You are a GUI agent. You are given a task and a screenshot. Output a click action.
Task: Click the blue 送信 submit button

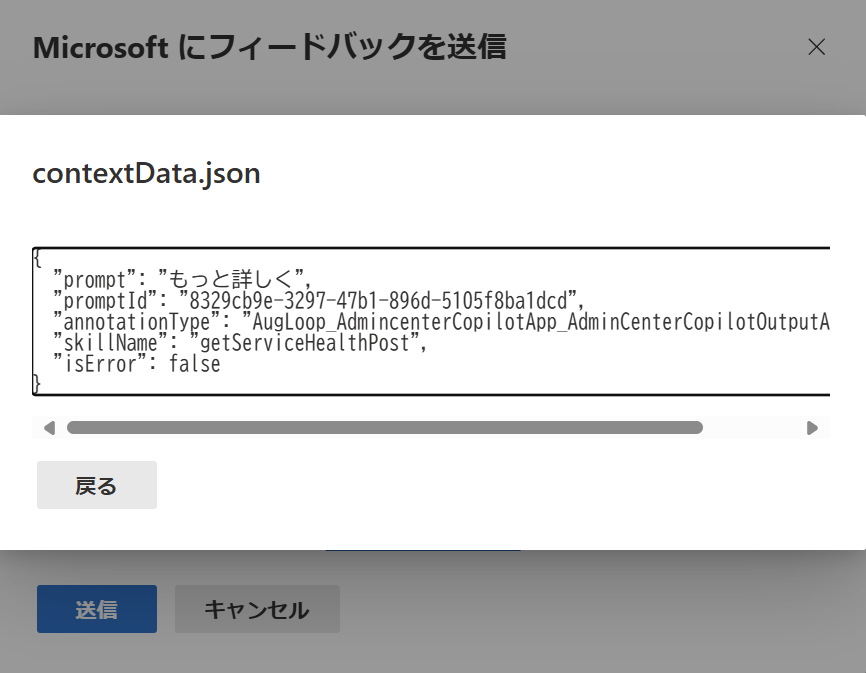coord(97,609)
